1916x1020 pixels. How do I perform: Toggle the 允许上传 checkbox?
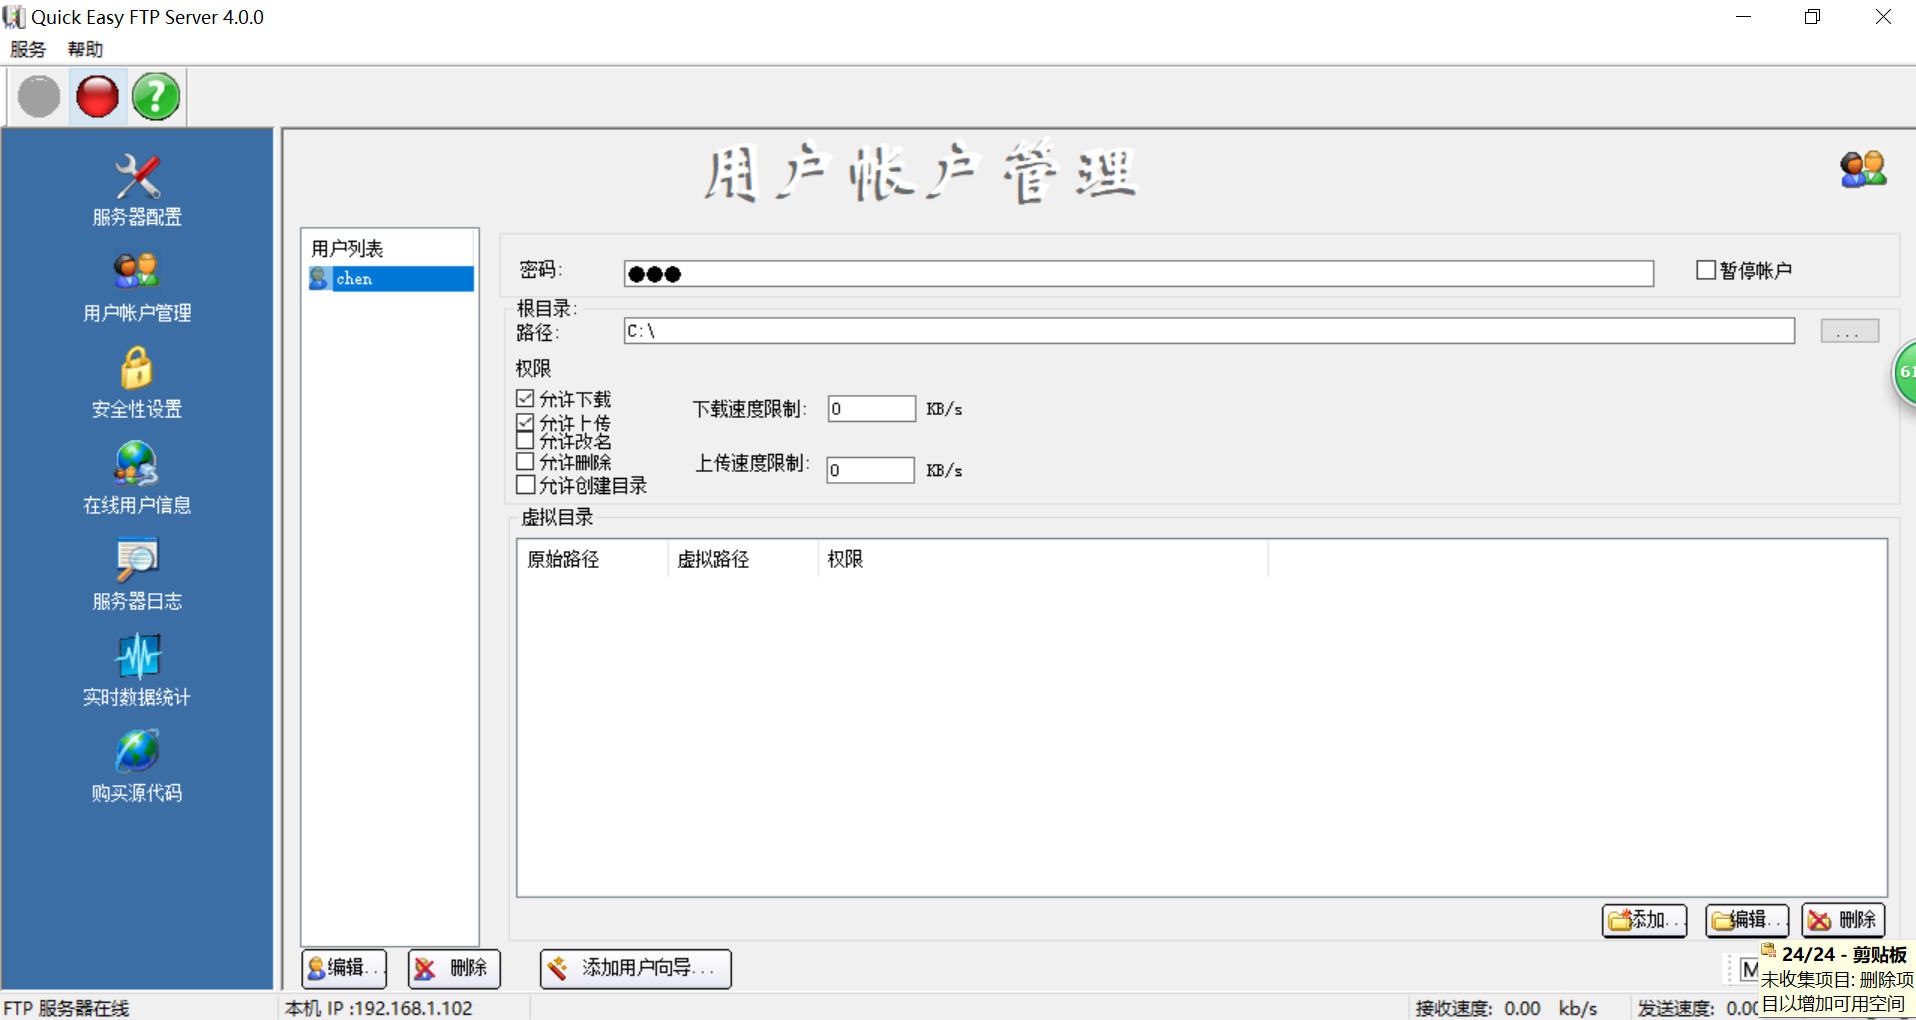click(525, 423)
